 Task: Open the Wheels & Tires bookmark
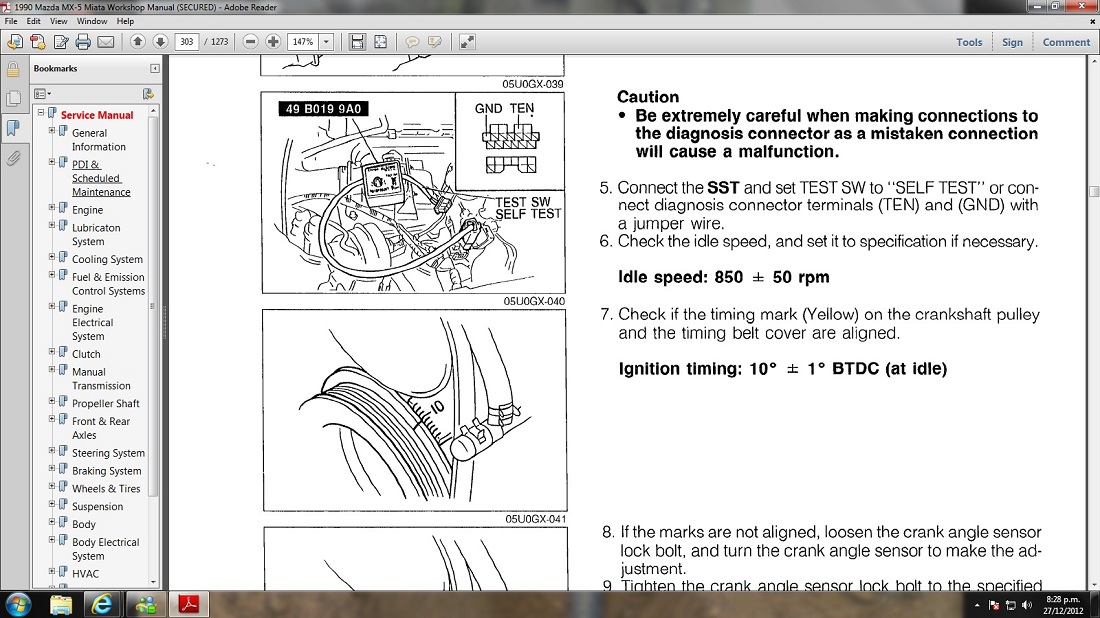[x=106, y=489]
